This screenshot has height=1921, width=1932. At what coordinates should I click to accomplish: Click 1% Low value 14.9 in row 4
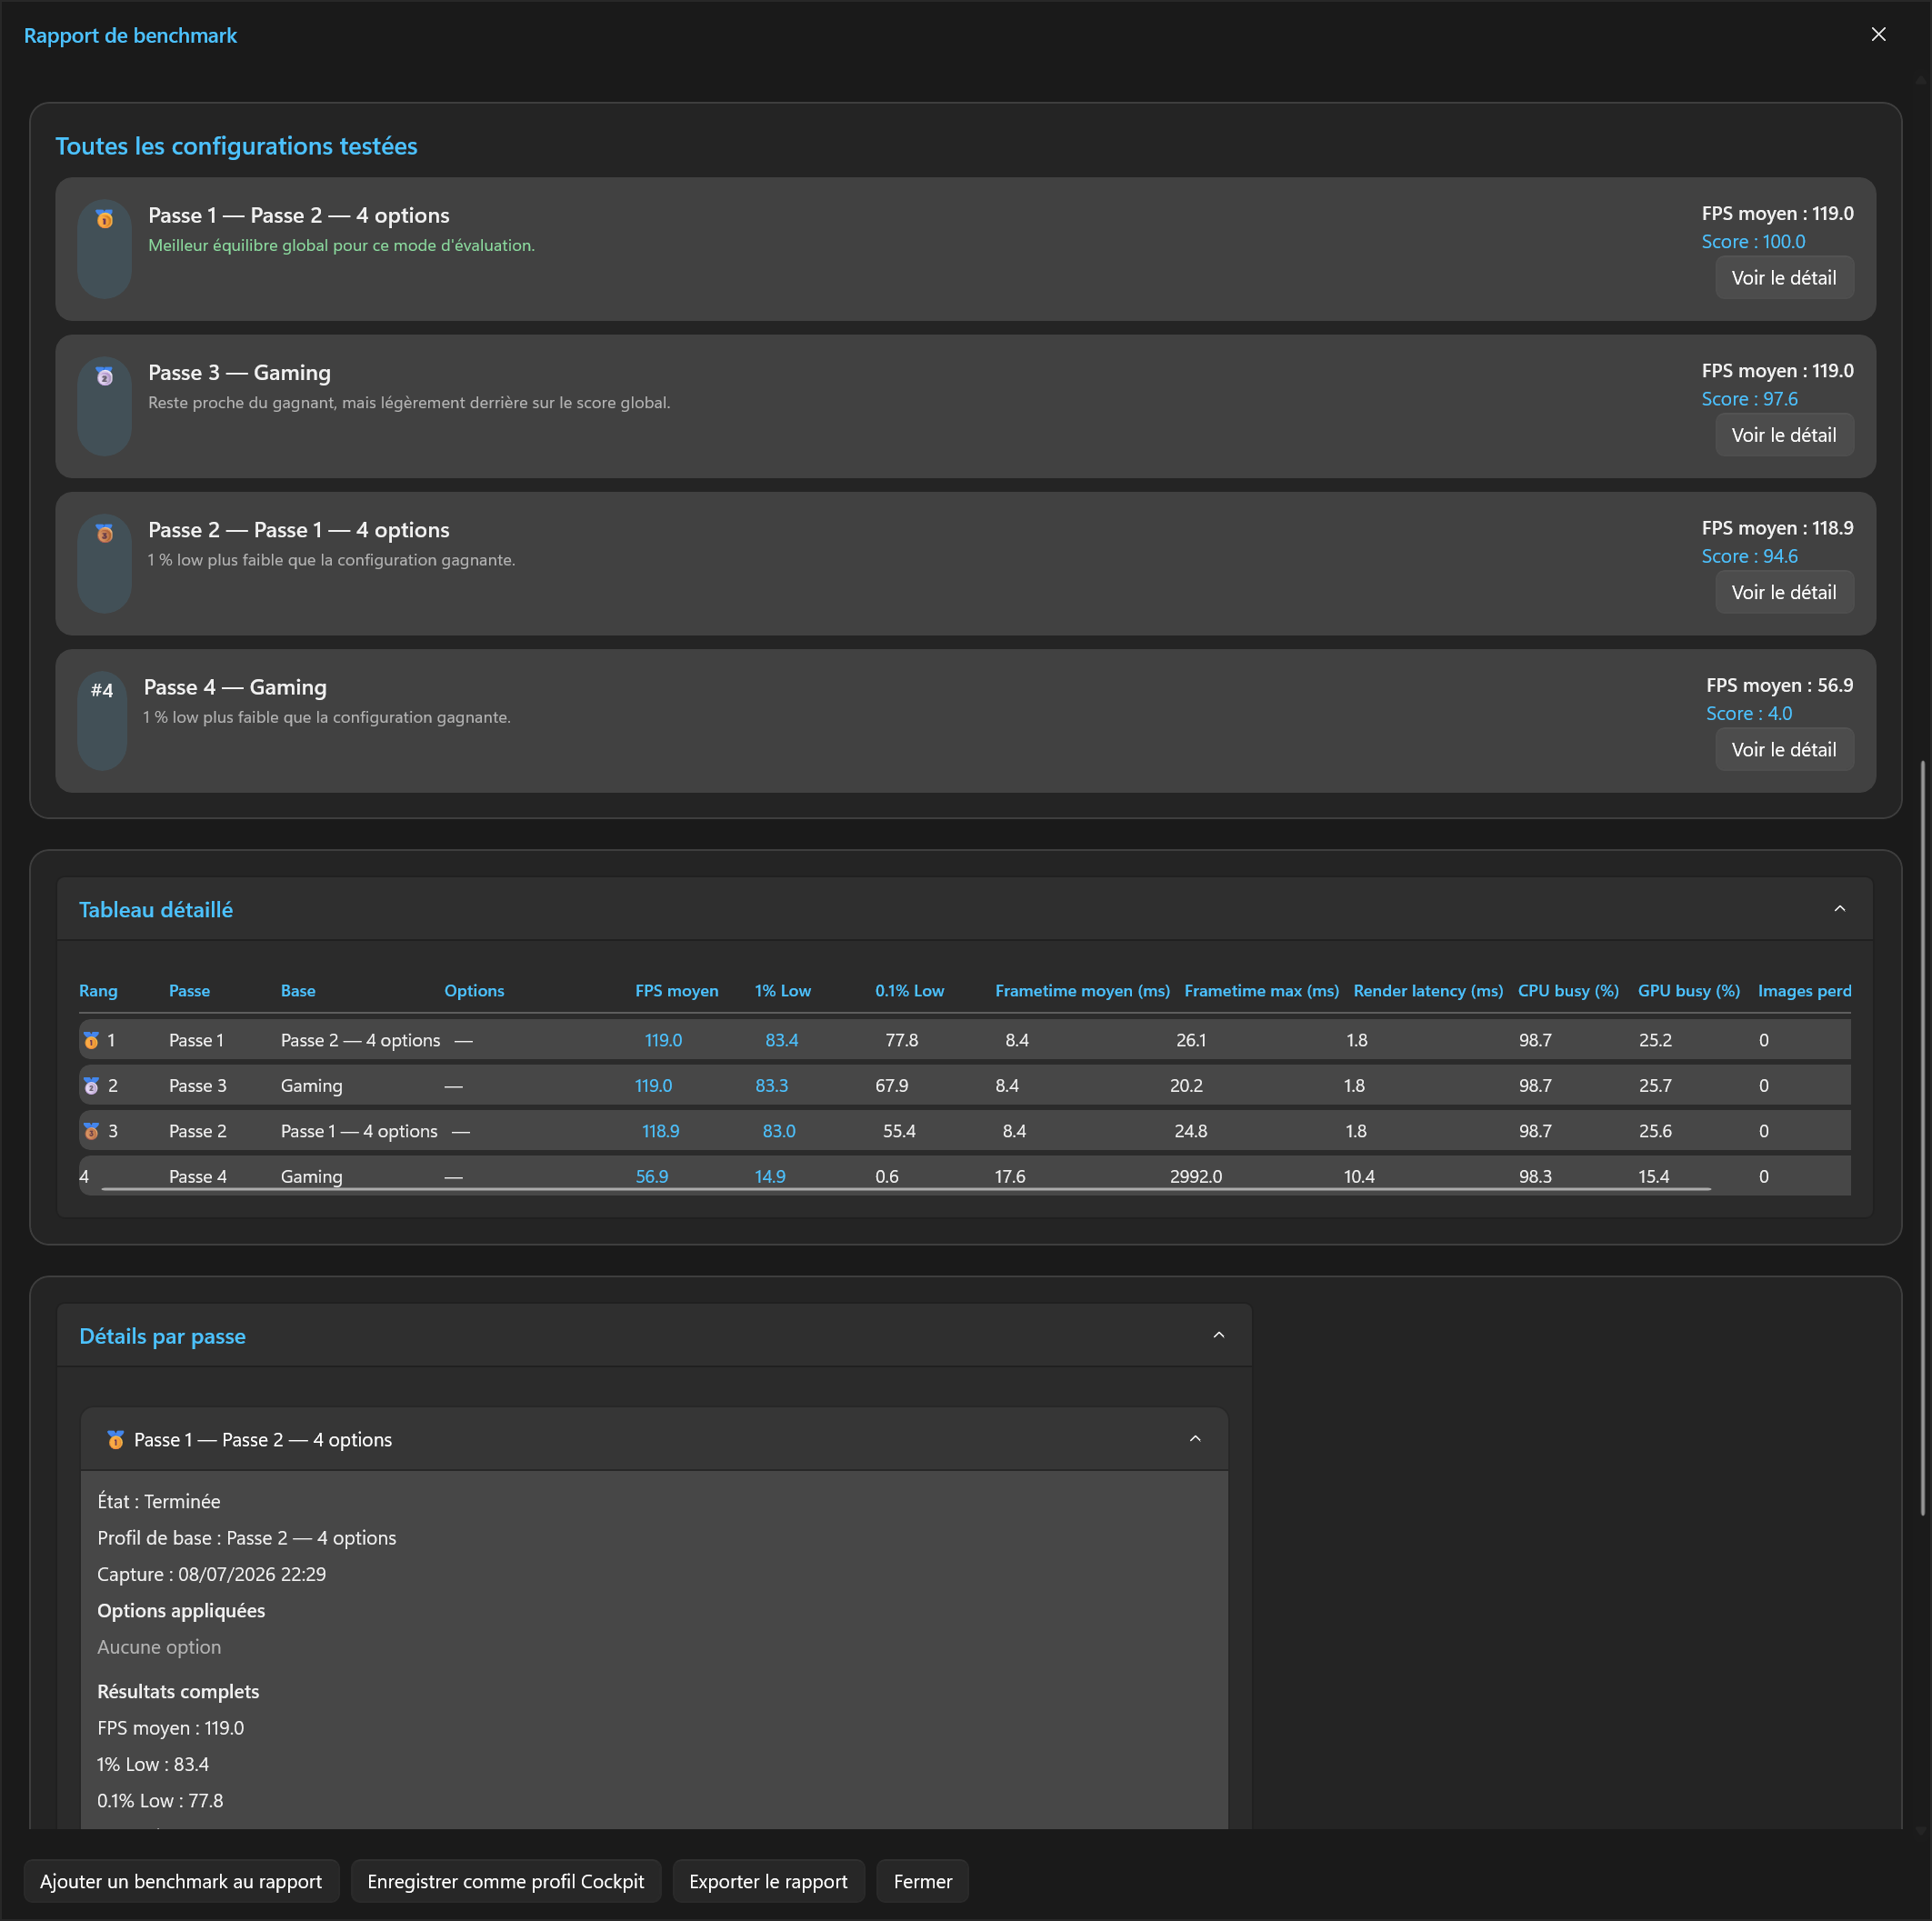click(x=770, y=1177)
